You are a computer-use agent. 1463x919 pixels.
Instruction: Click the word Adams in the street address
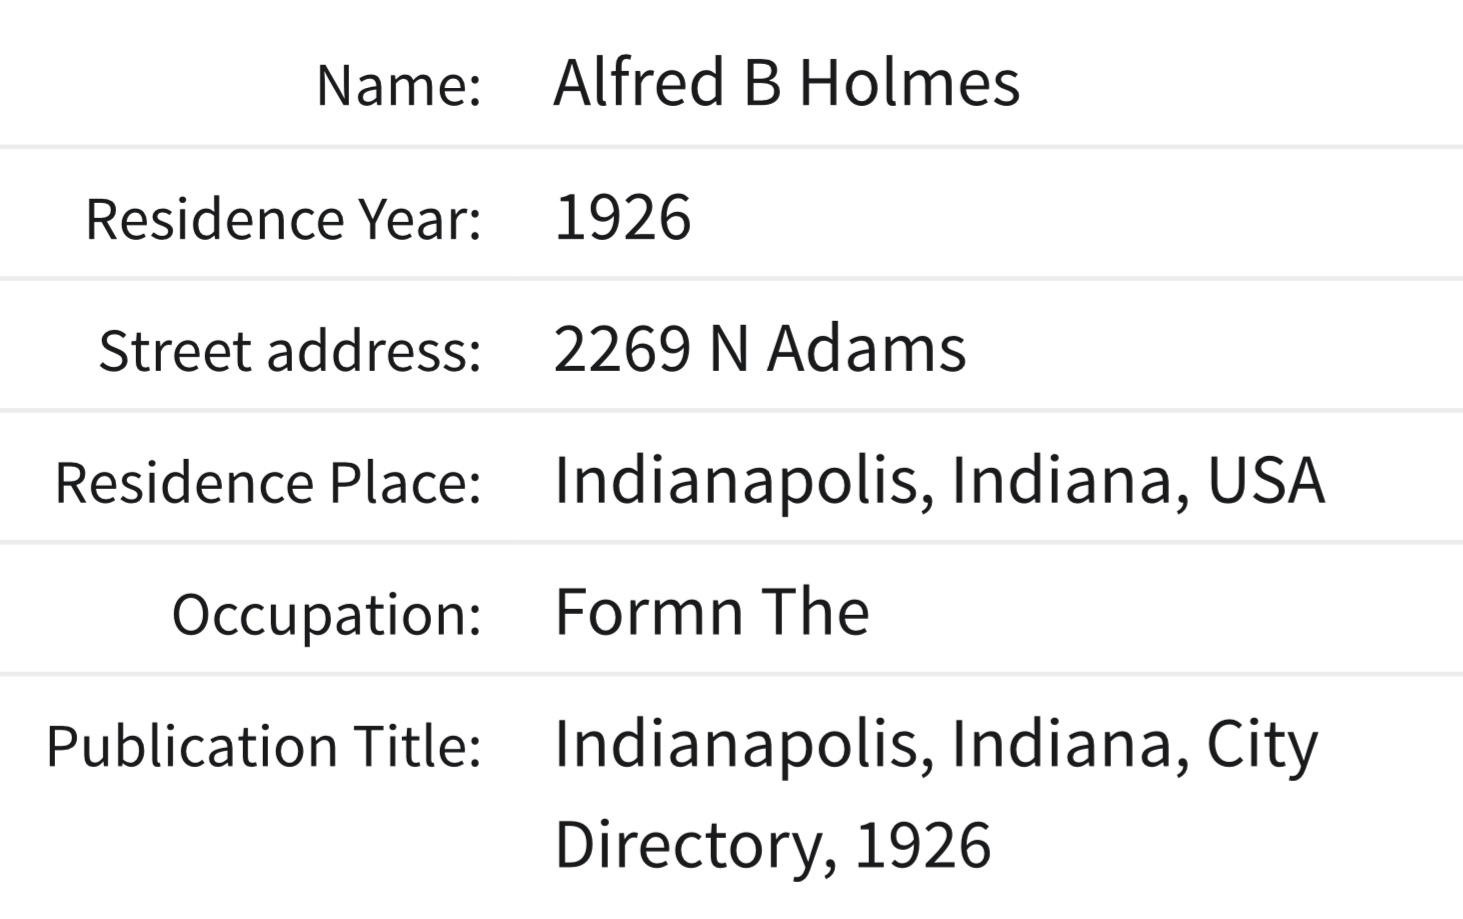pos(866,349)
